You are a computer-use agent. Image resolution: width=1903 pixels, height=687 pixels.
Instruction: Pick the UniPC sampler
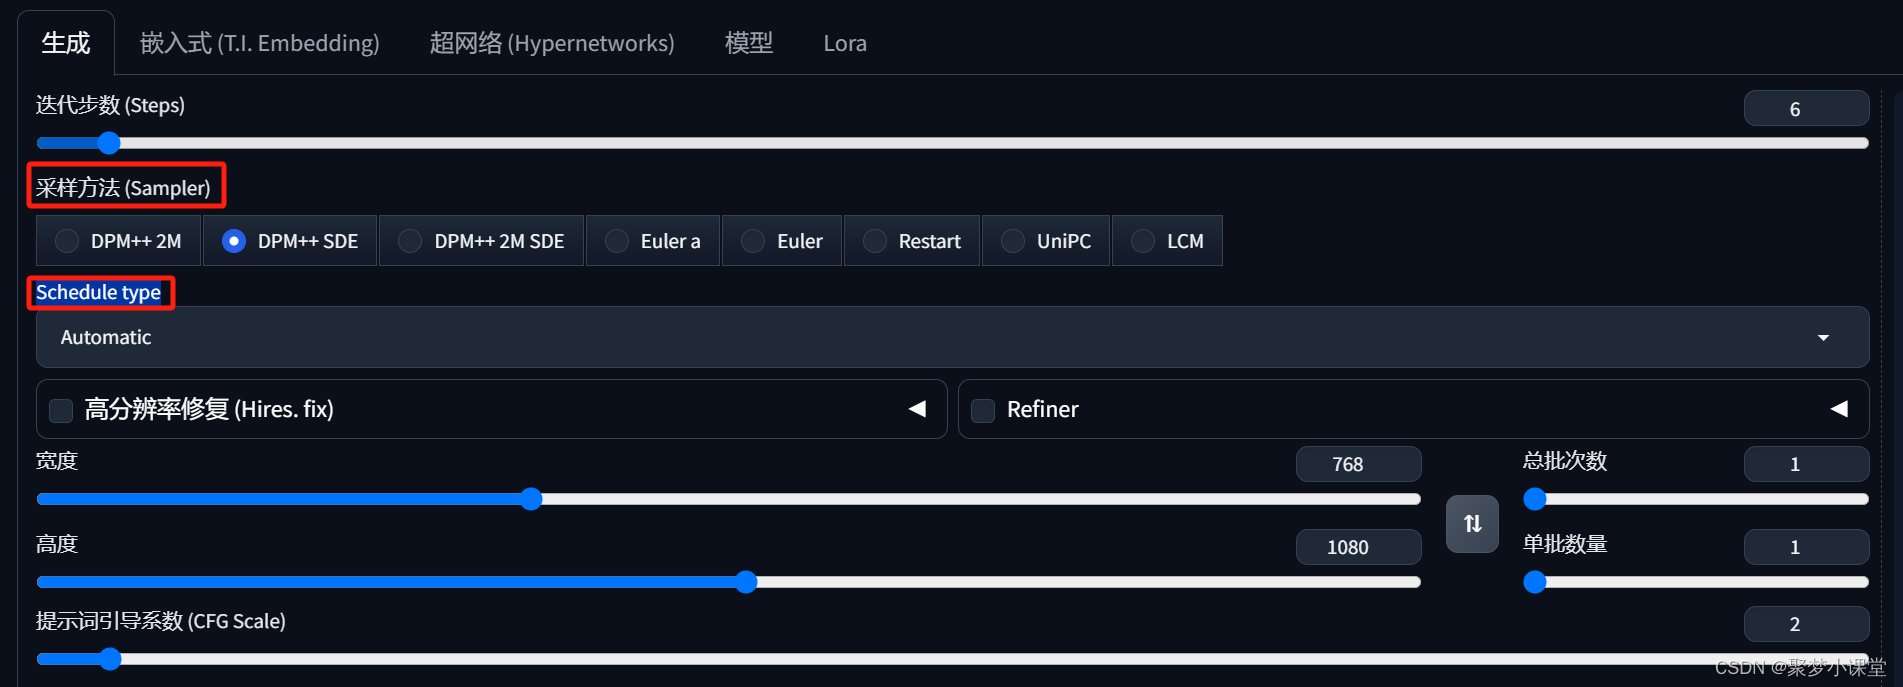coord(1046,241)
